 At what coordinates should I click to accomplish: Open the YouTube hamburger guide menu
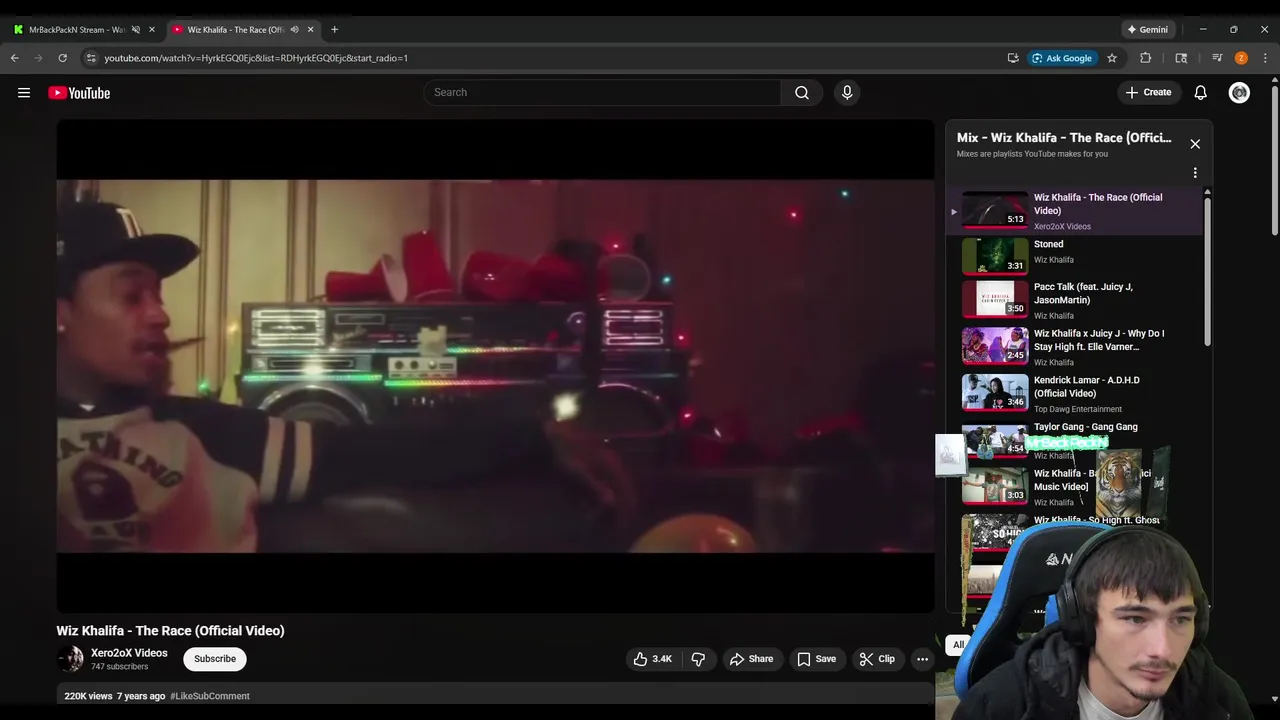tap(24, 93)
